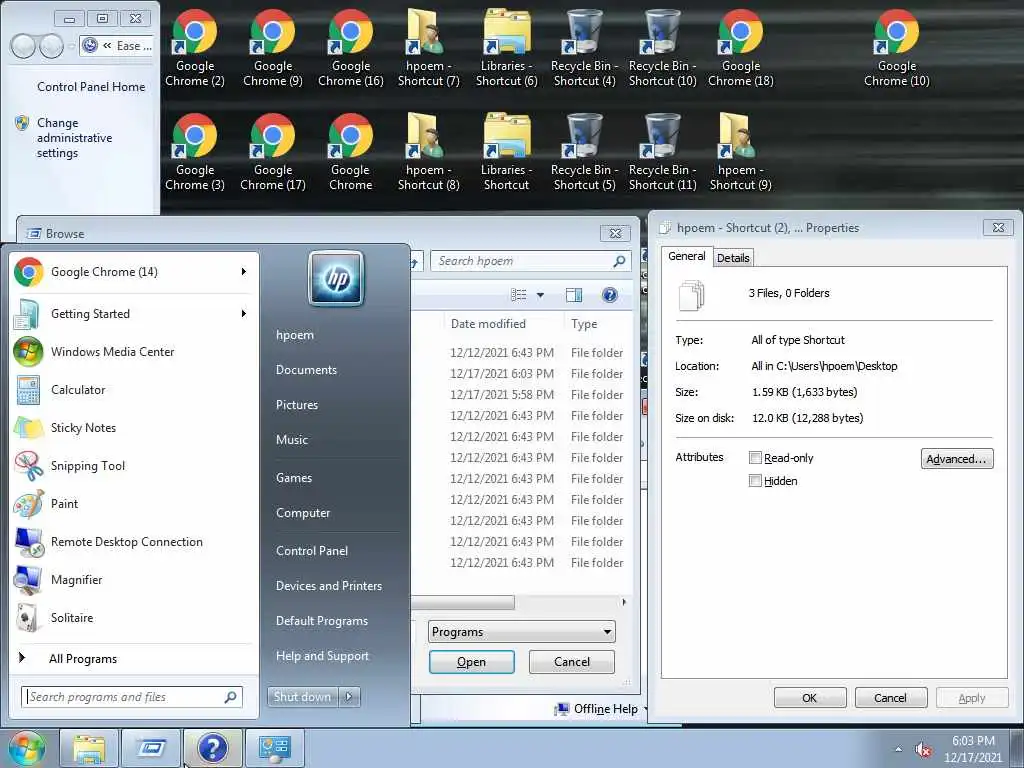
Task: Open Google Chrome (18) desktop icon
Action: point(741,48)
